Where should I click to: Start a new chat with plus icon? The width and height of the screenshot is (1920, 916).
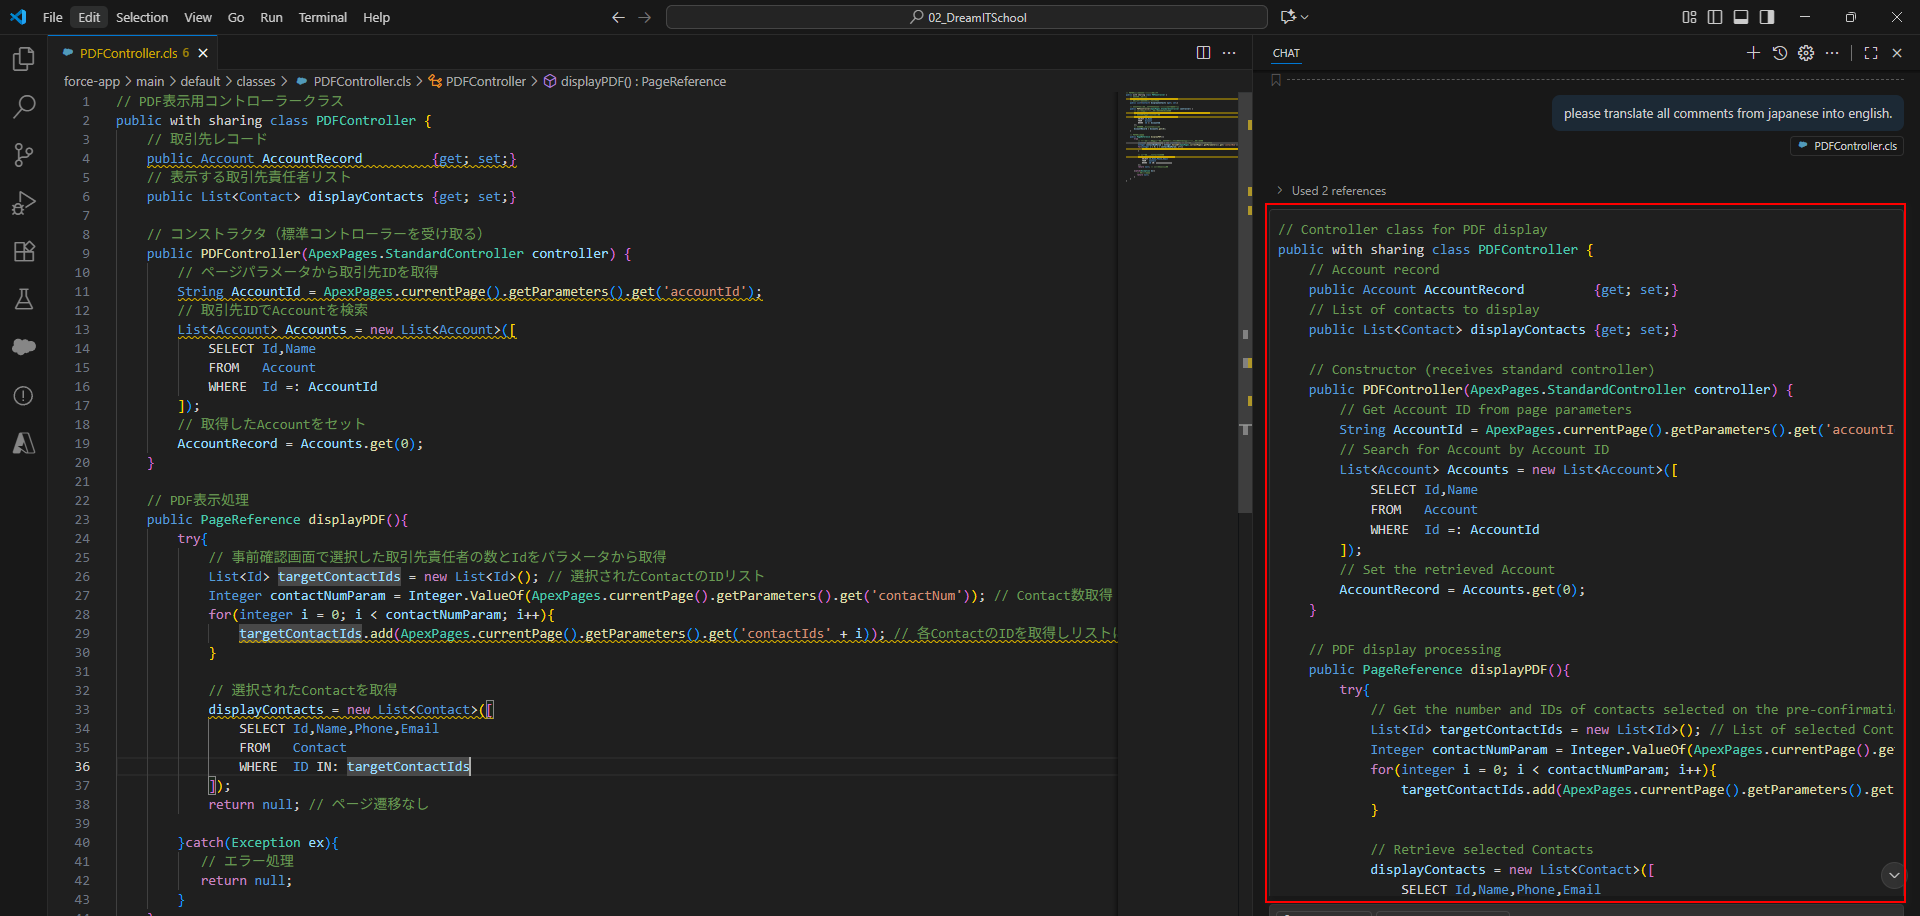(1753, 53)
